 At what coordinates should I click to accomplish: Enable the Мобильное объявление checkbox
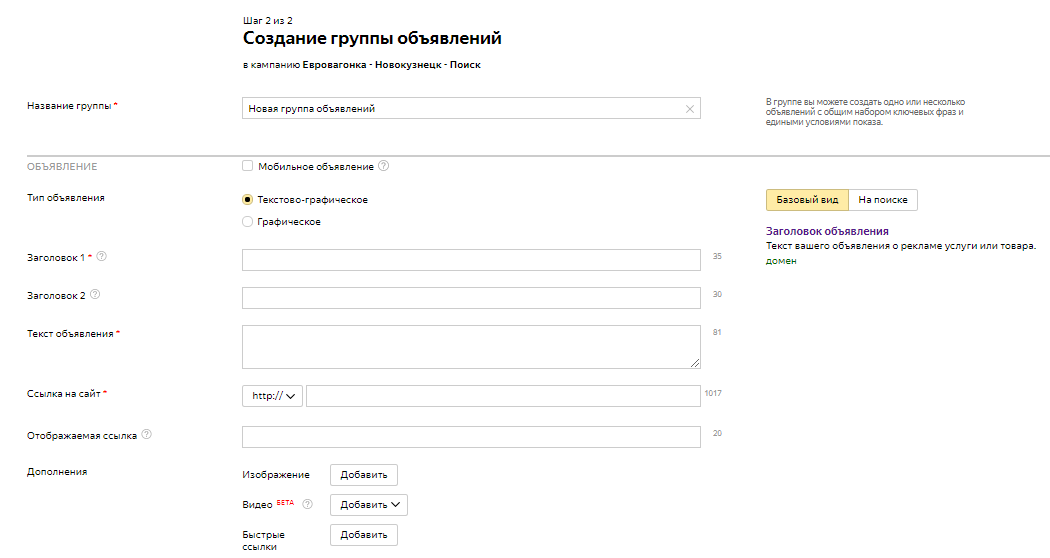pyautogui.click(x=248, y=165)
